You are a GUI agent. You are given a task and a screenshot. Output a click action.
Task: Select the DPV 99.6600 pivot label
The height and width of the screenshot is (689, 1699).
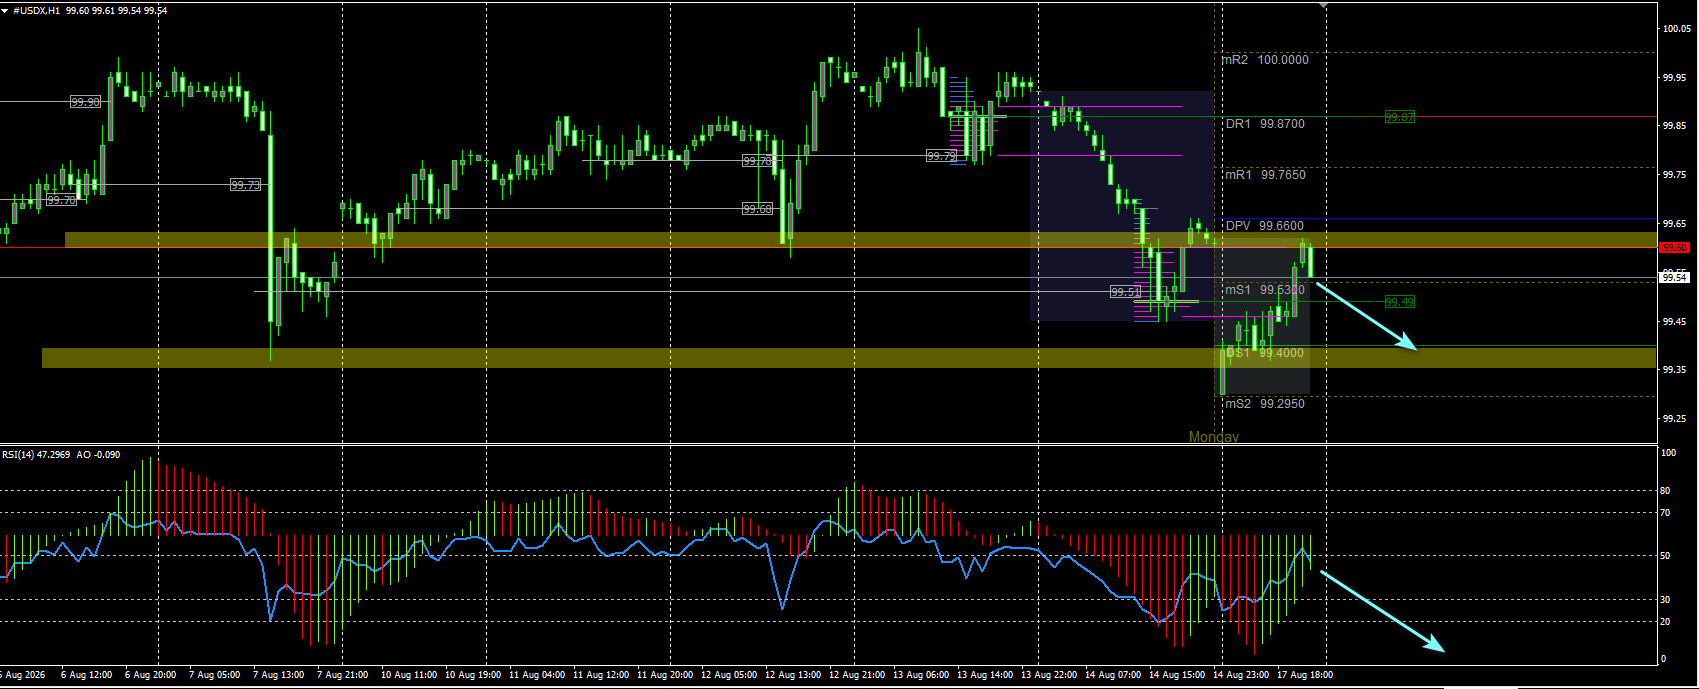click(x=1264, y=226)
